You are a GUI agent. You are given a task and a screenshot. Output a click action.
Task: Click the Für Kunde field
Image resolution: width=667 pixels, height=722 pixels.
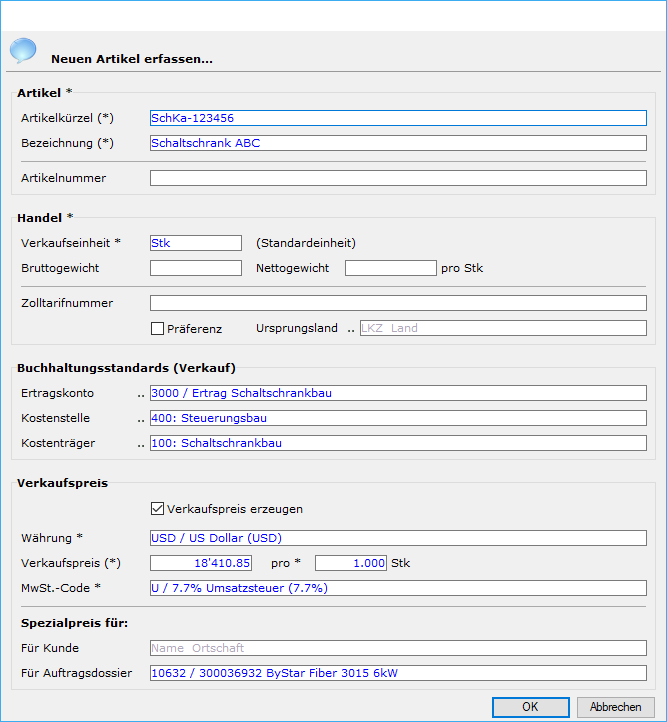point(398,648)
